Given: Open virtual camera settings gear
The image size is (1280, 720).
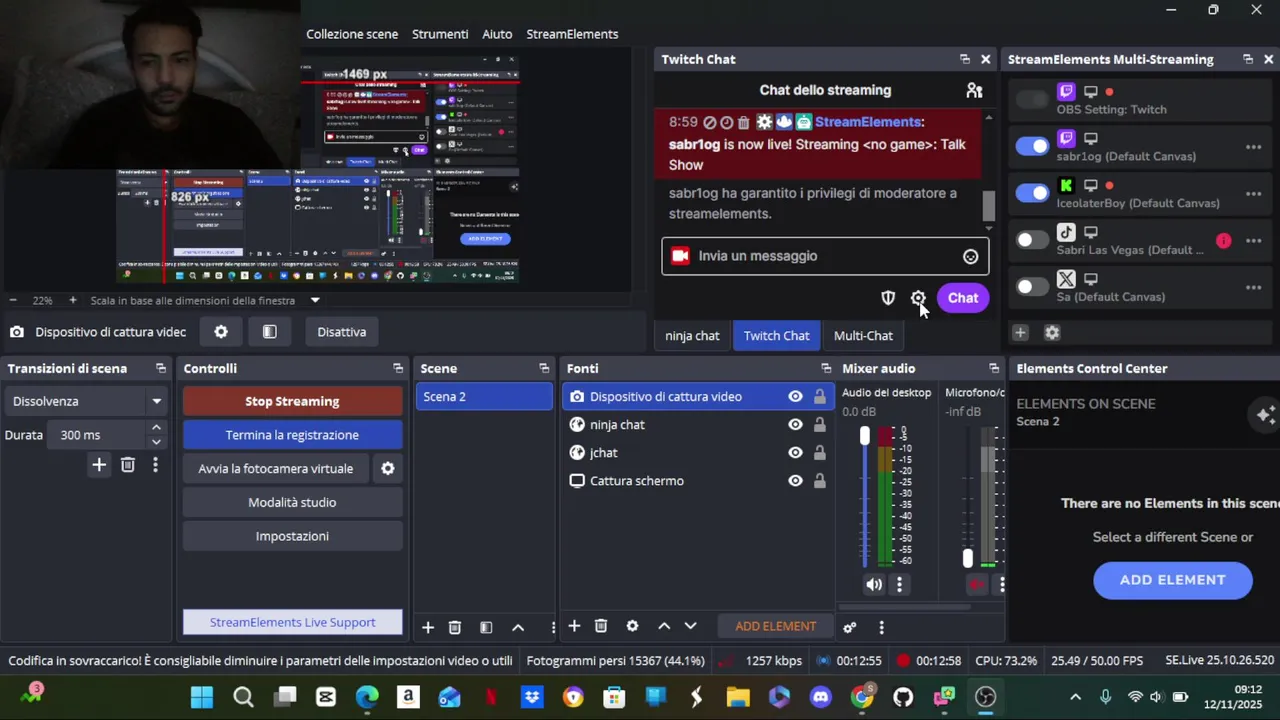Looking at the screenshot, I should (x=388, y=468).
